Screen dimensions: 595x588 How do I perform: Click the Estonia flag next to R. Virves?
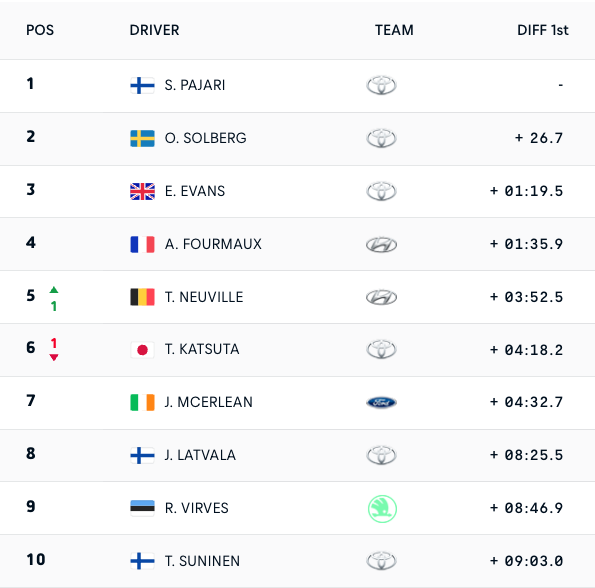coord(142,508)
